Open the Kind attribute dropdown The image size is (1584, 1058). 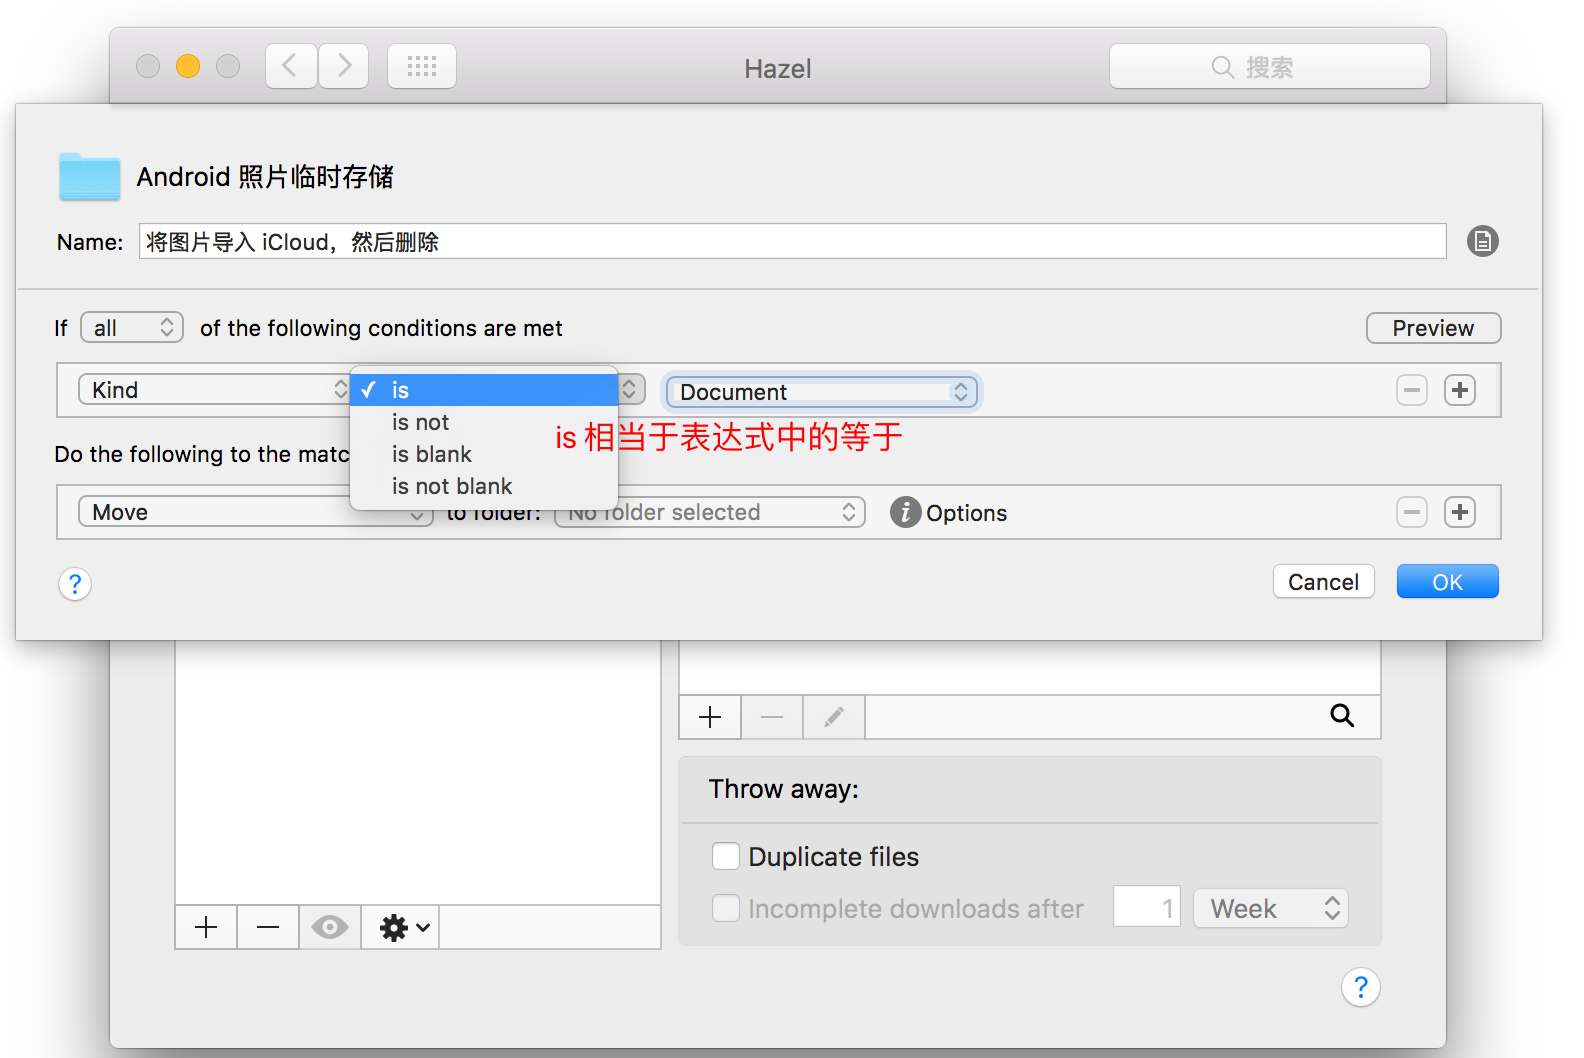point(215,390)
